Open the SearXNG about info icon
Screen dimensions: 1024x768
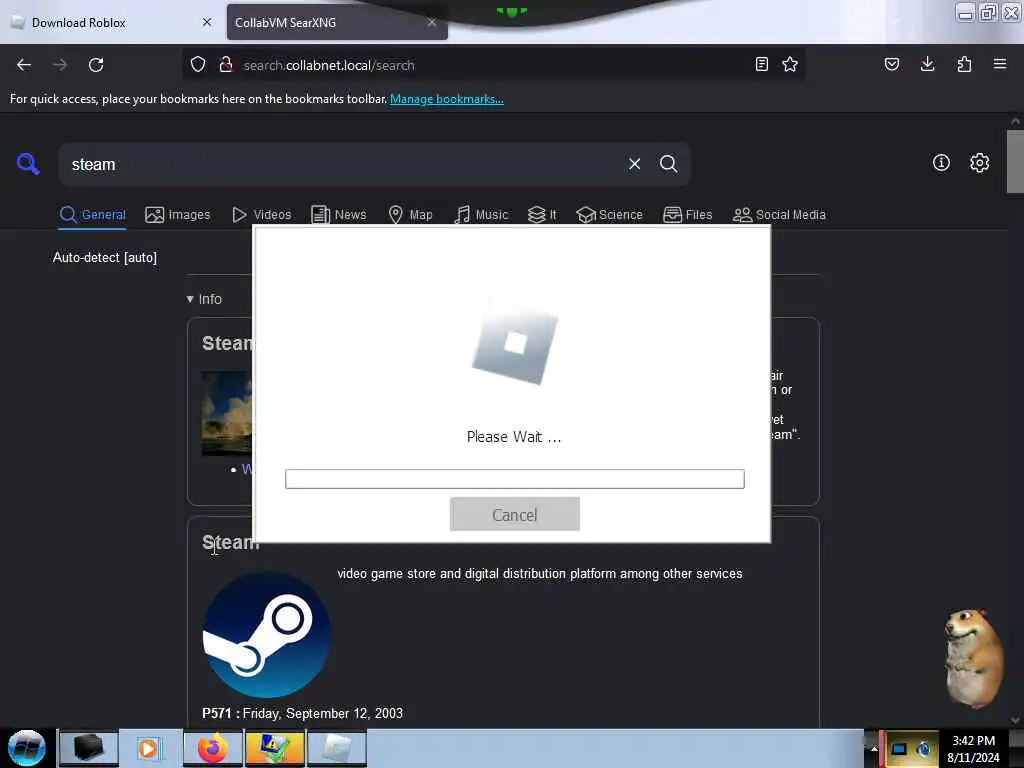941,163
